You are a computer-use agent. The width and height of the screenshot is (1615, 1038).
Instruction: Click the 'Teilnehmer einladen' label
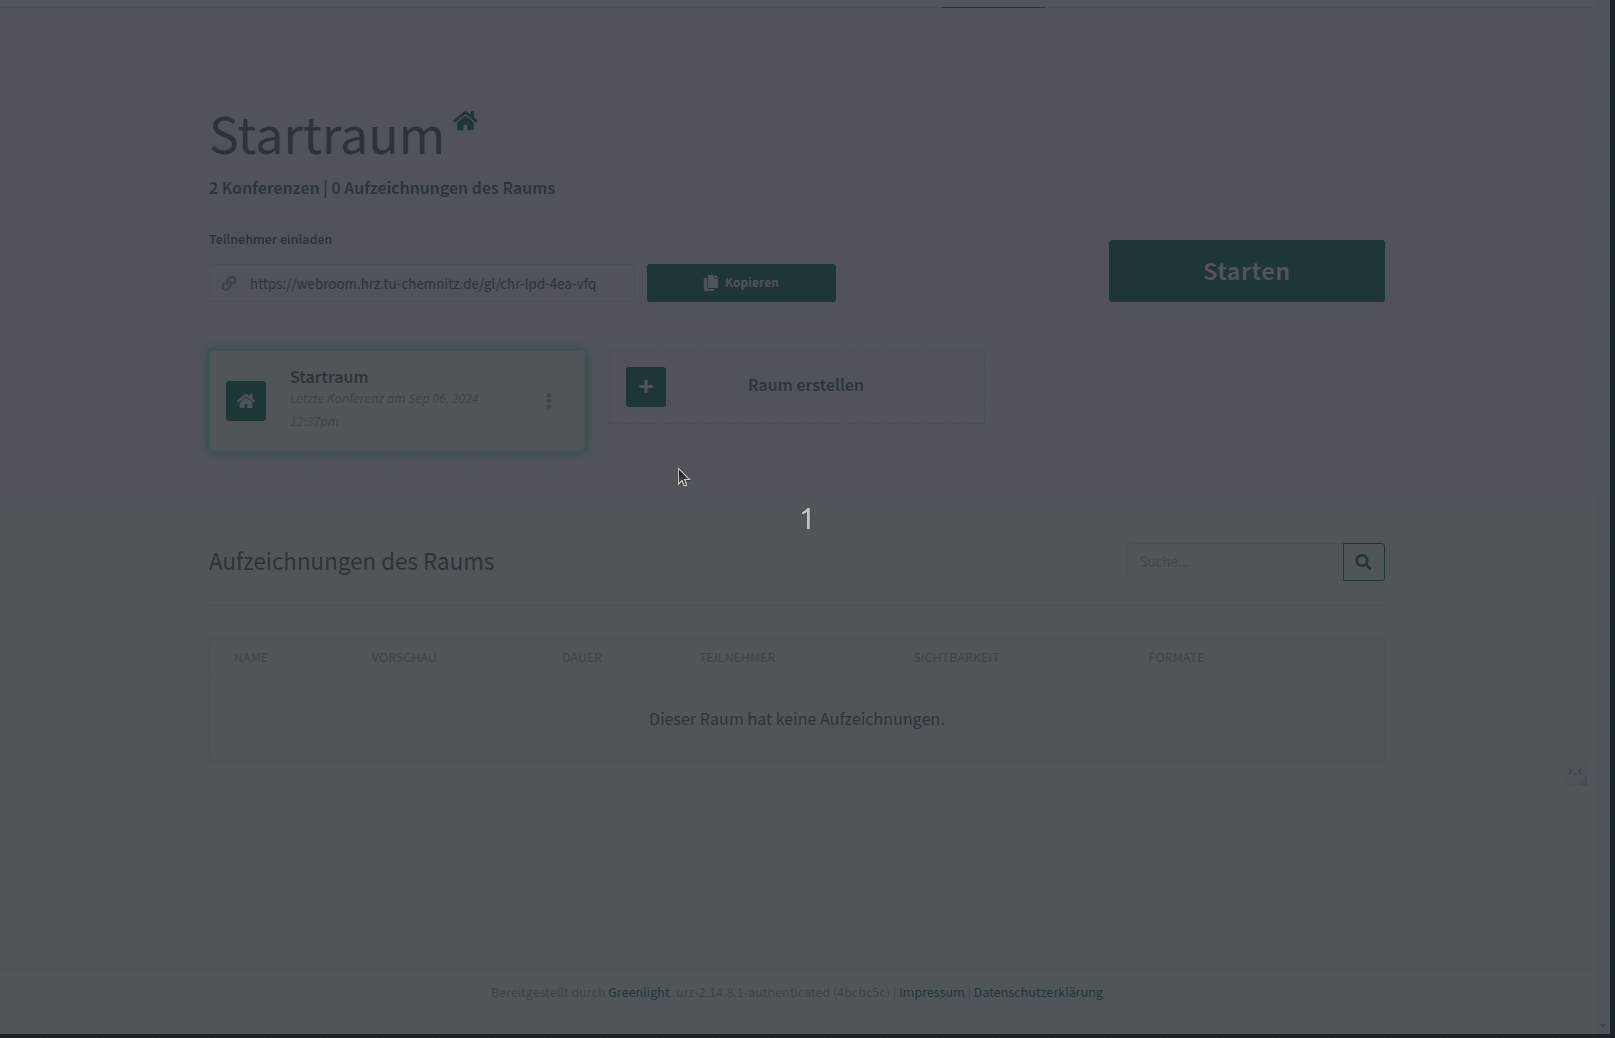(270, 239)
